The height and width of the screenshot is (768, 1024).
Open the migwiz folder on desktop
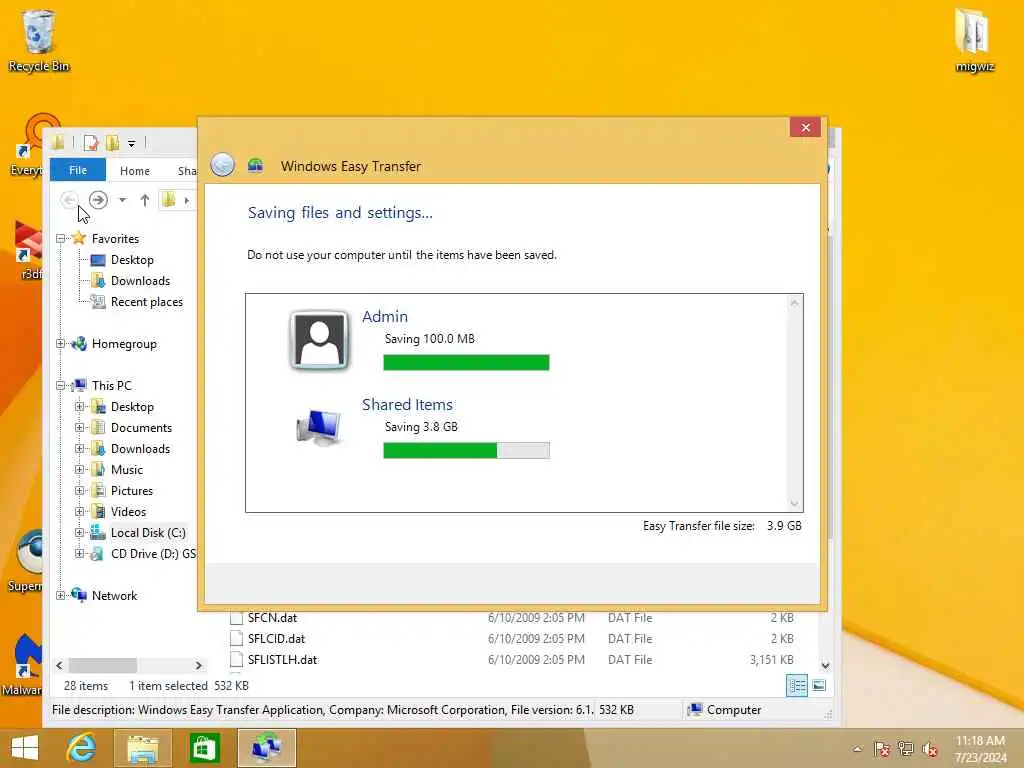[974, 40]
